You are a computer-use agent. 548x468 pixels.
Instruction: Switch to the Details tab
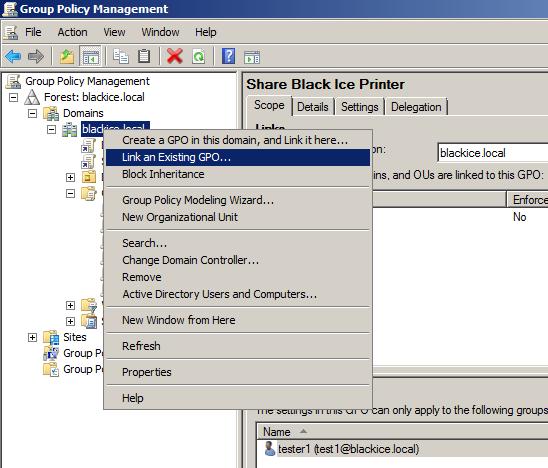tap(313, 107)
